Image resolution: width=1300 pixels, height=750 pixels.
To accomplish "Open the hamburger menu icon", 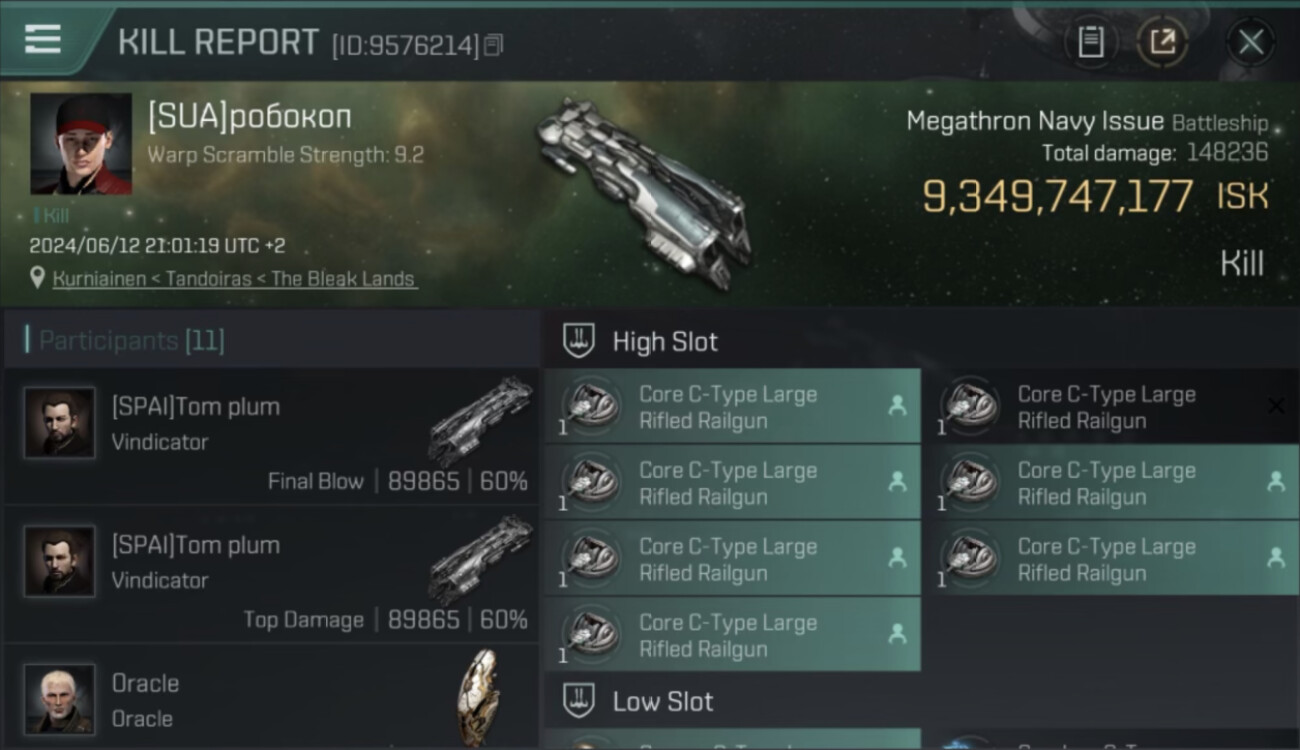I will [42, 38].
